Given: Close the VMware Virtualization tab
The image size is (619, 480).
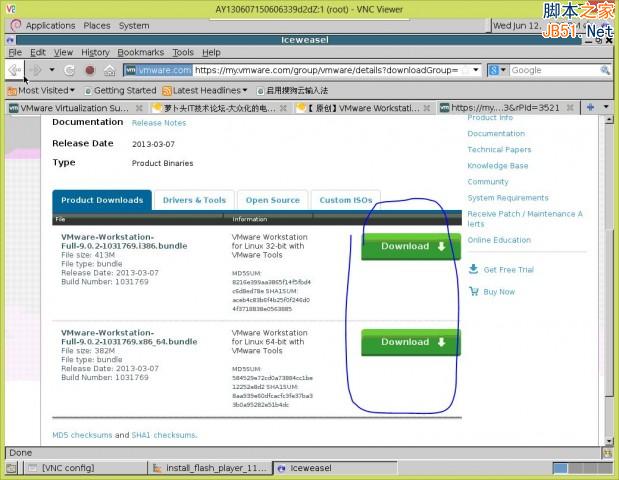Looking at the screenshot, I should point(139,108).
